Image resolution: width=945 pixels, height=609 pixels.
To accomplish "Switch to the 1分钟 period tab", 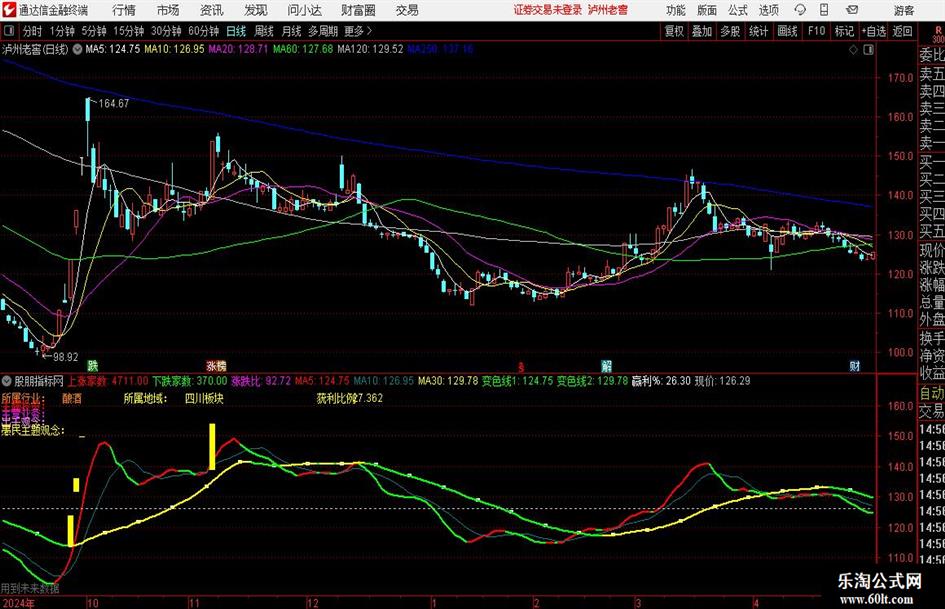I will [x=61, y=31].
